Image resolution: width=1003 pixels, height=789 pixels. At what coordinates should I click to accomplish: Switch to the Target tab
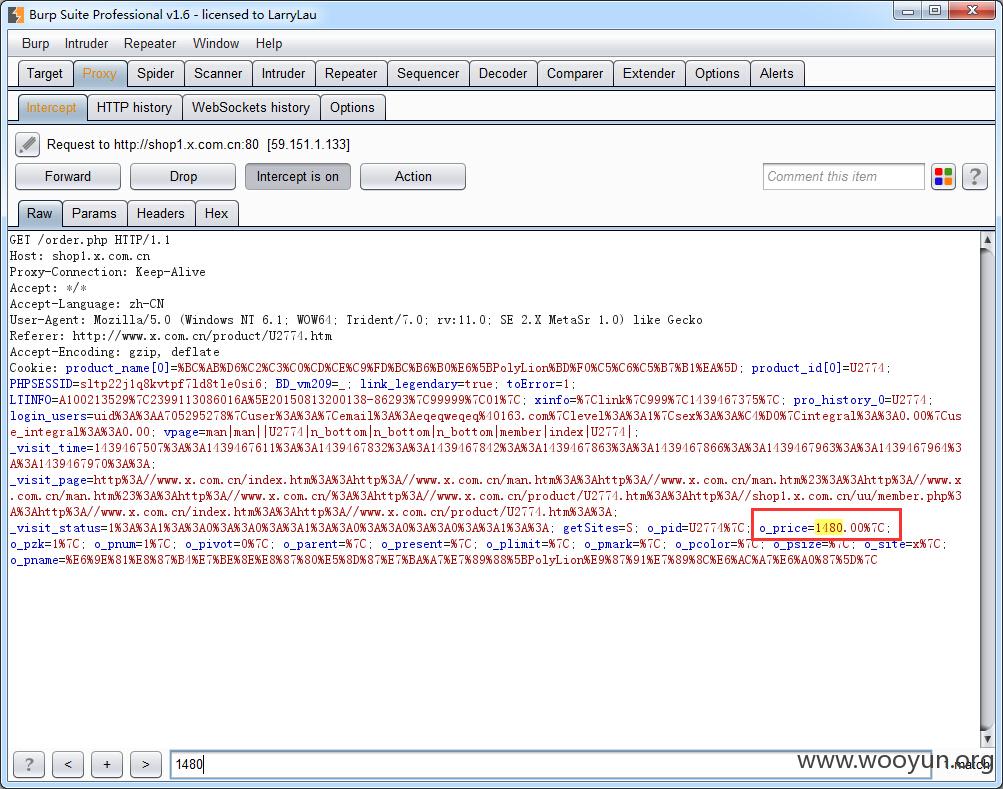coord(45,74)
